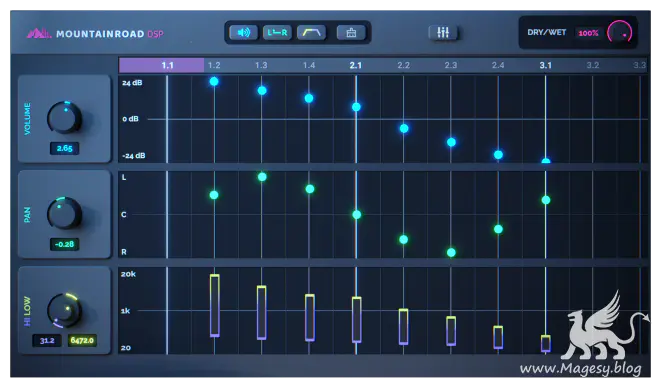The width and height of the screenshot is (660, 386).
Task: Click the centered pan node at step 2.1
Action: tap(357, 215)
